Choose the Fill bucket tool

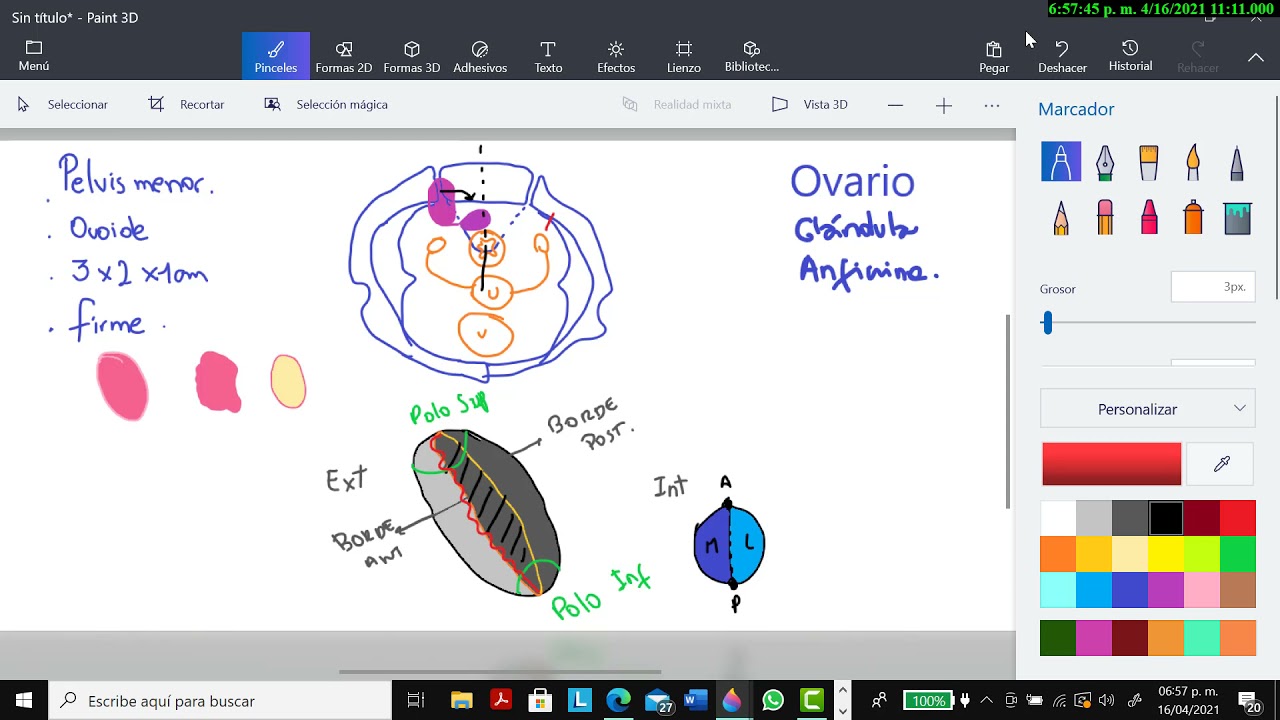coord(1237,217)
